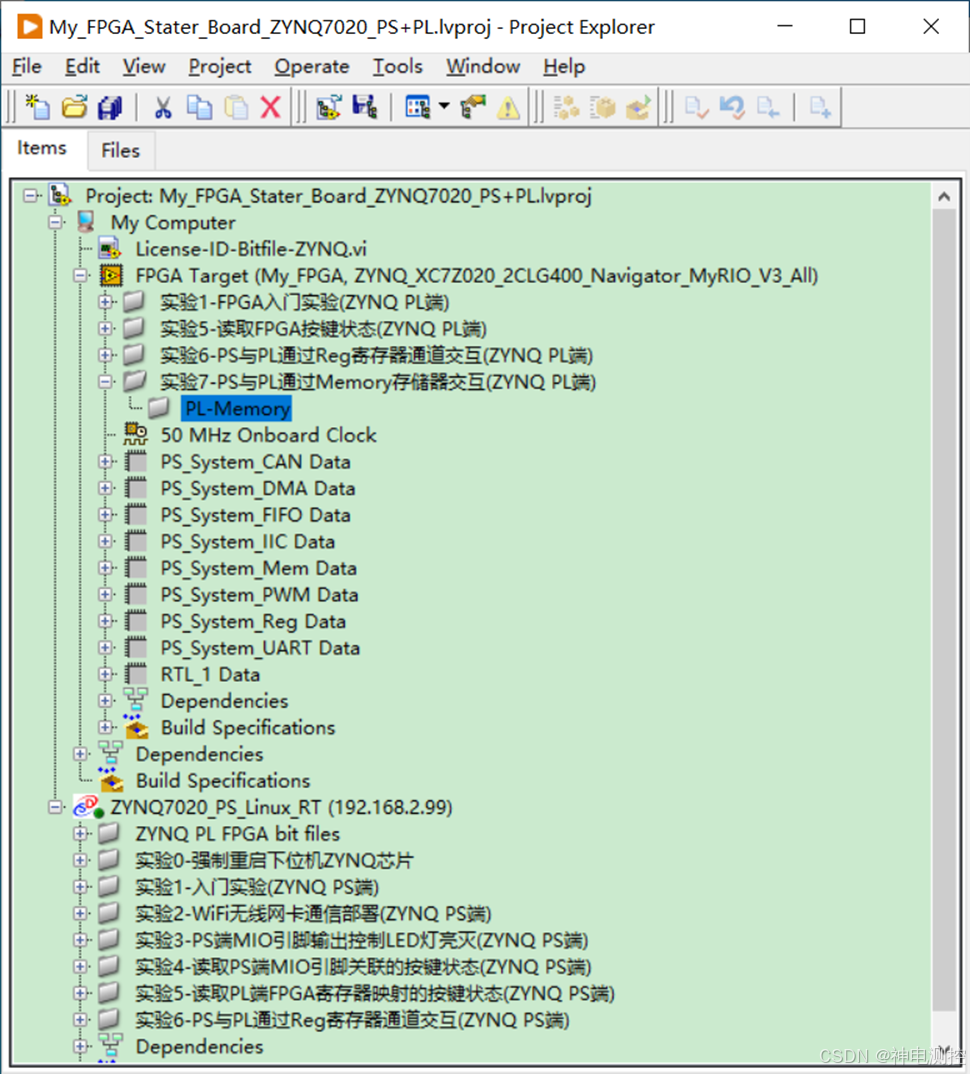The height and width of the screenshot is (1074, 970).
Task: Open the Tools menu
Action: click(x=397, y=66)
